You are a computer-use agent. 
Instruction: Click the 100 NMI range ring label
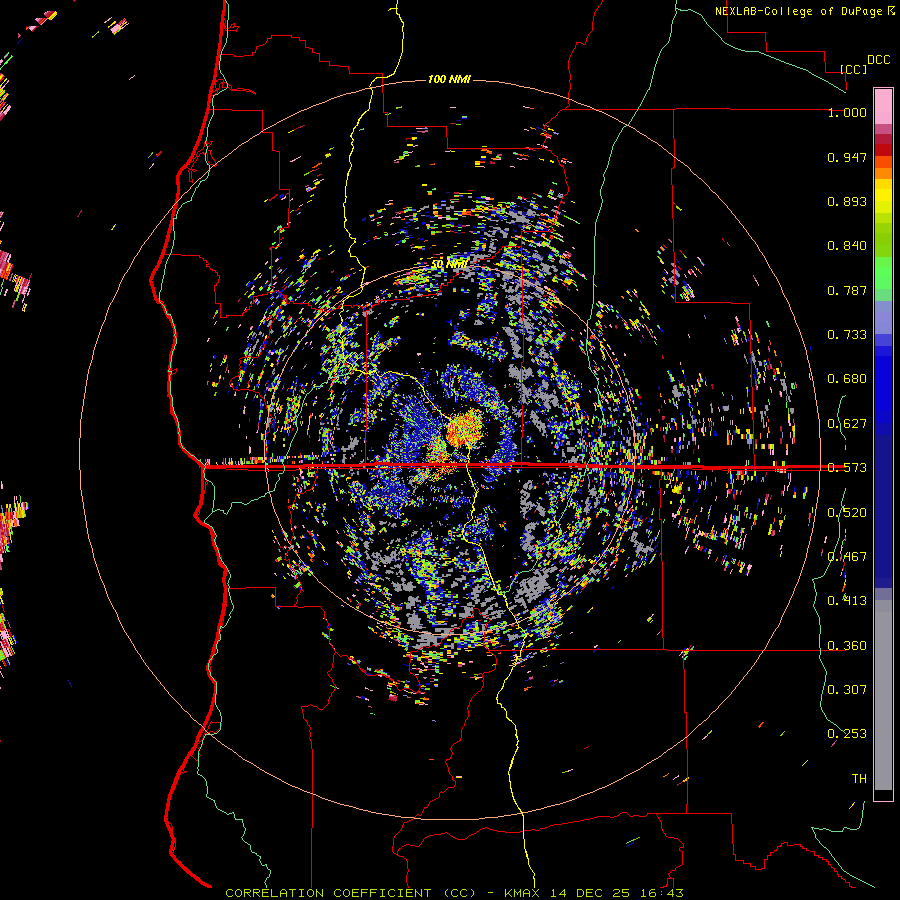pyautogui.click(x=449, y=79)
